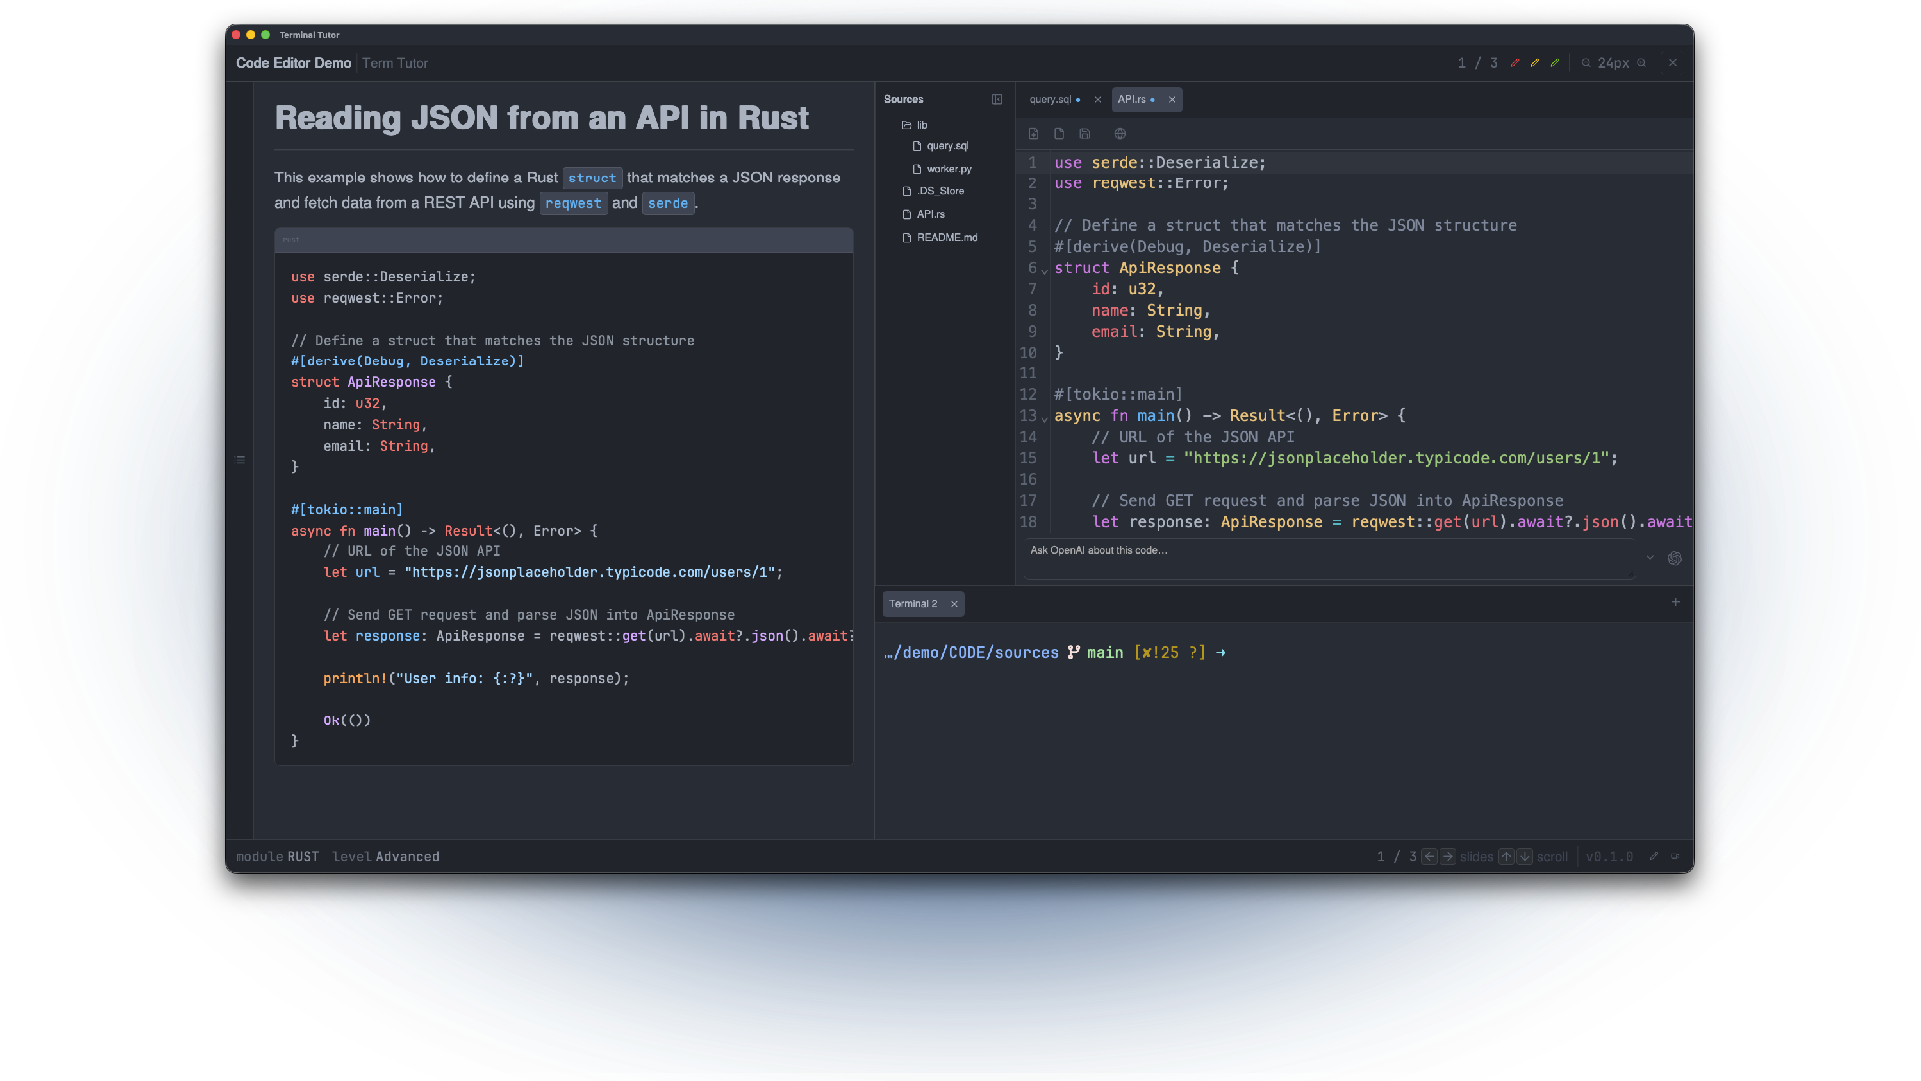Image resolution: width=1921 pixels, height=1081 pixels.
Task: Select the green highlighter pen
Action: [x=1555, y=63]
